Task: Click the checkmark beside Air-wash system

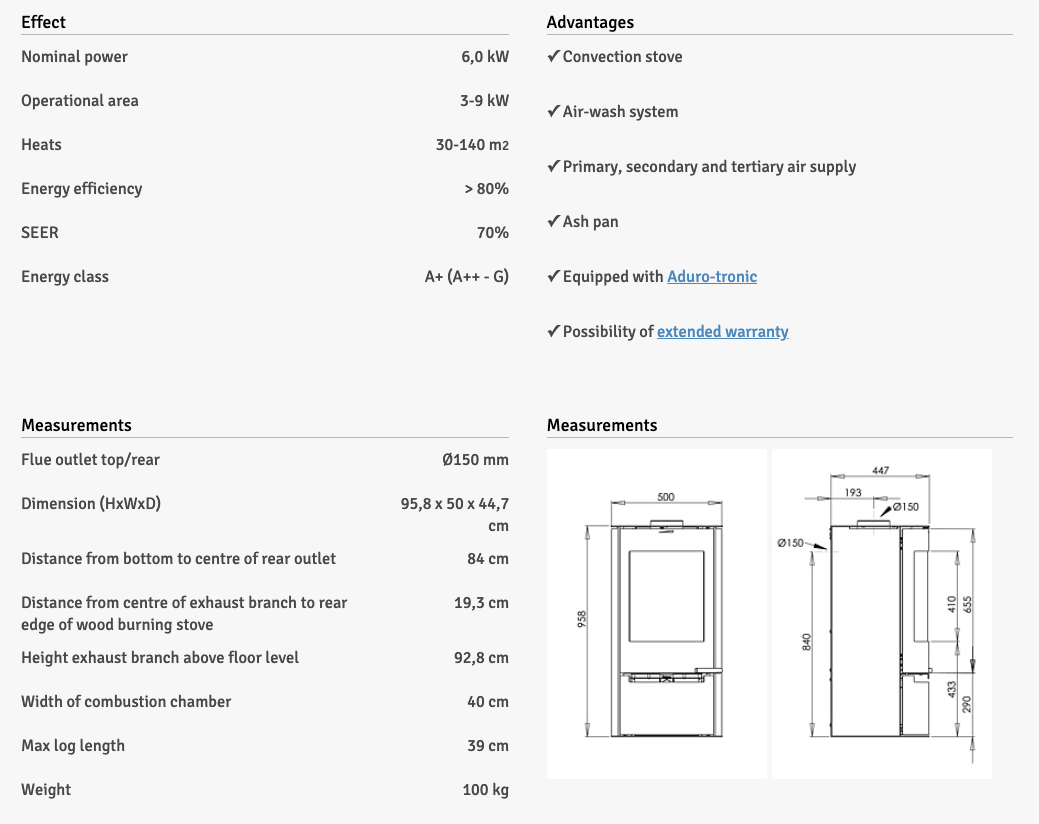Action: click(x=553, y=112)
